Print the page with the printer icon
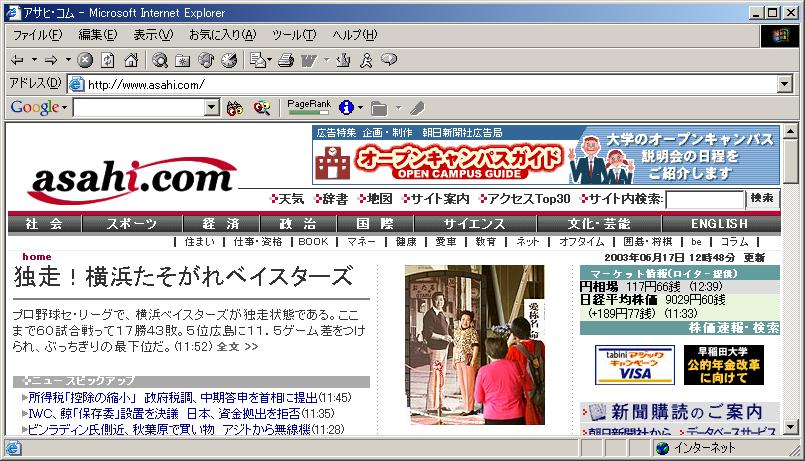805x461 pixels. [286, 61]
